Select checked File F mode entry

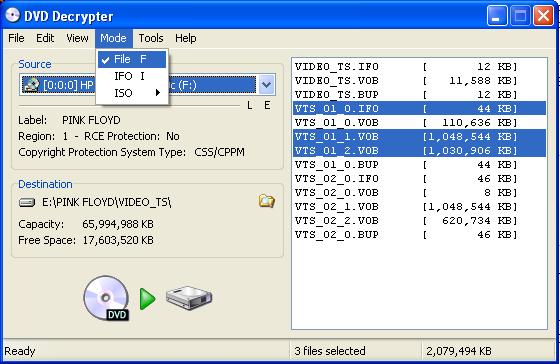(x=132, y=59)
